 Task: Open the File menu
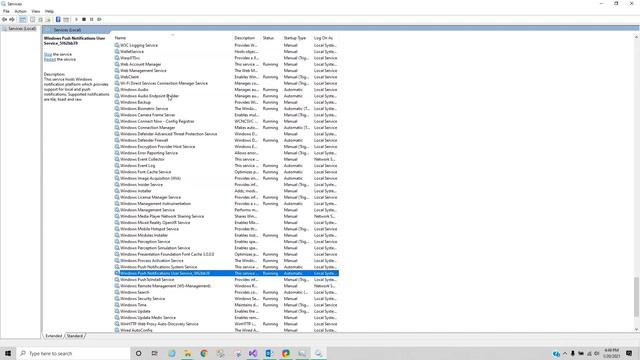click(x=6, y=11)
